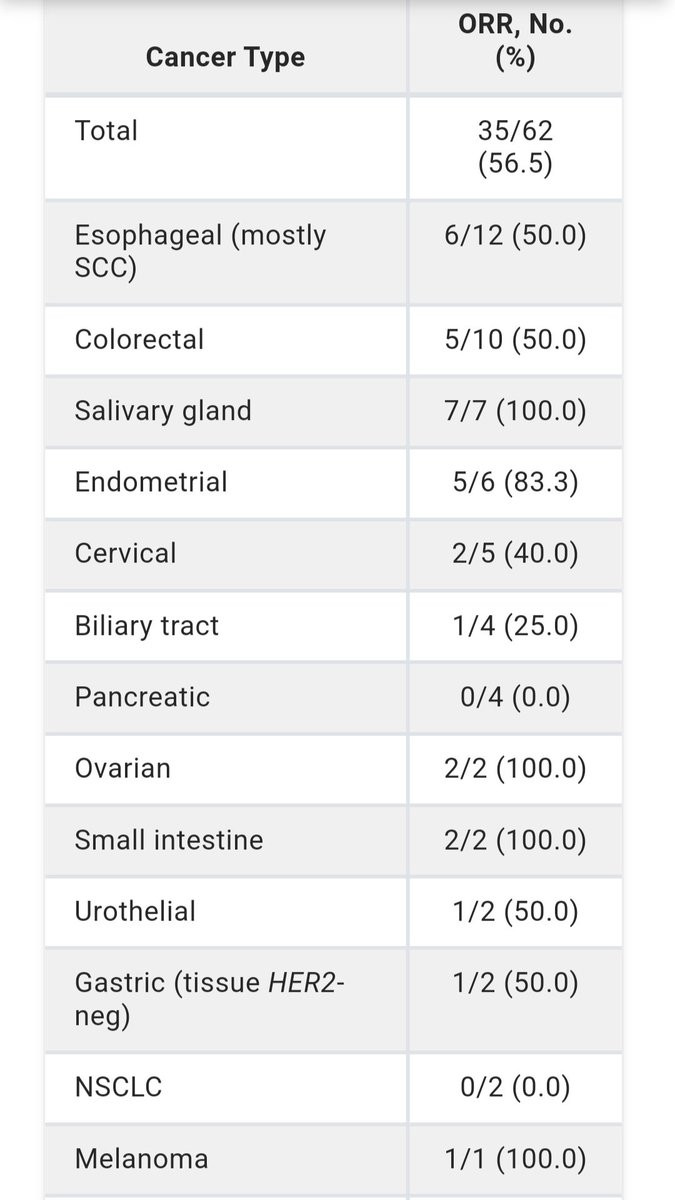Click the 6/12 (50.0) result cell
Viewport: 675px width, 1200px height.
coord(515,235)
